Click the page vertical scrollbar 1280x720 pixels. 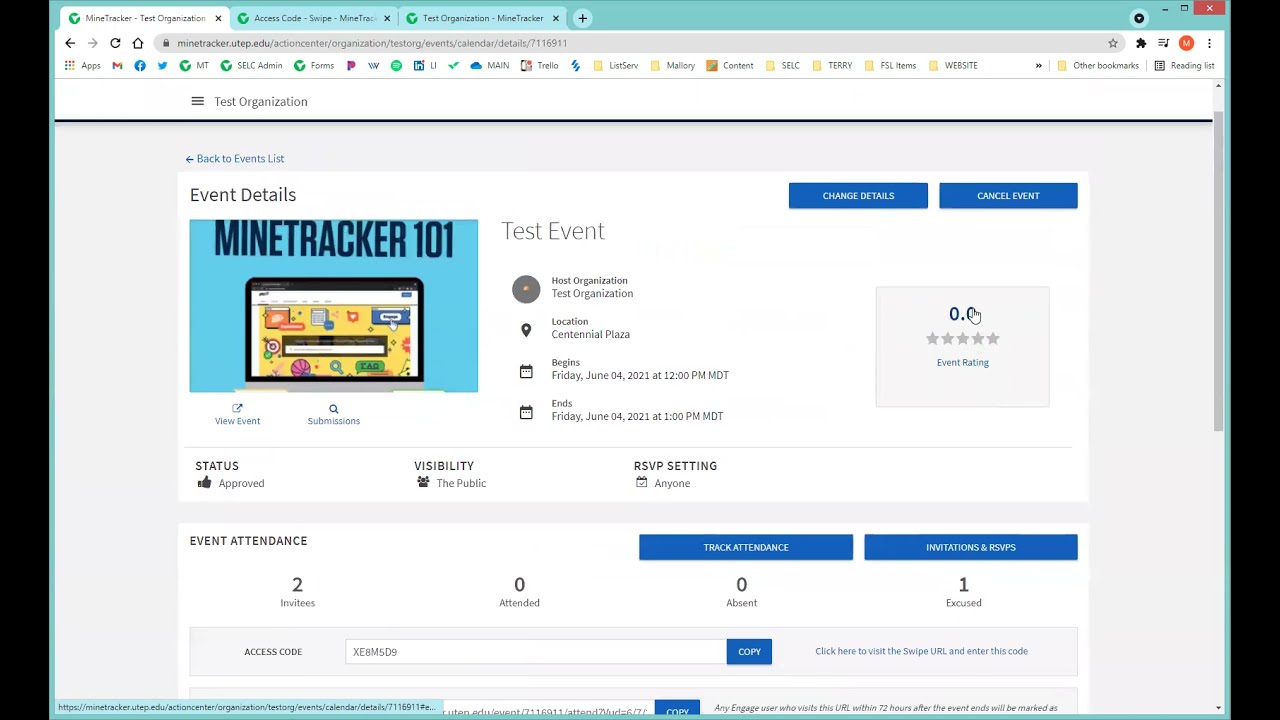1218,270
